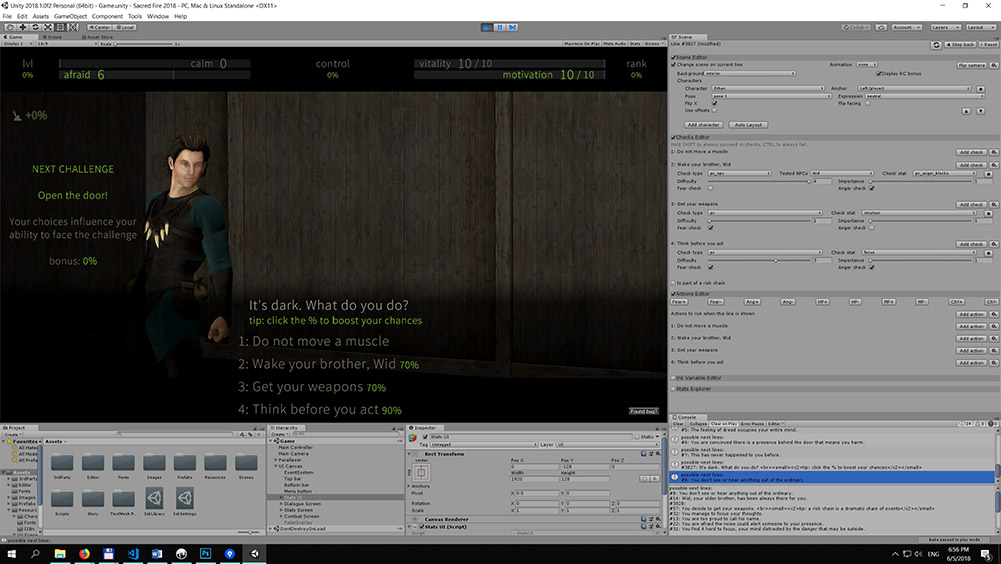Select the Hand tool in Unity toolbar
The height and width of the screenshot is (564, 1001).
tap(10, 27)
